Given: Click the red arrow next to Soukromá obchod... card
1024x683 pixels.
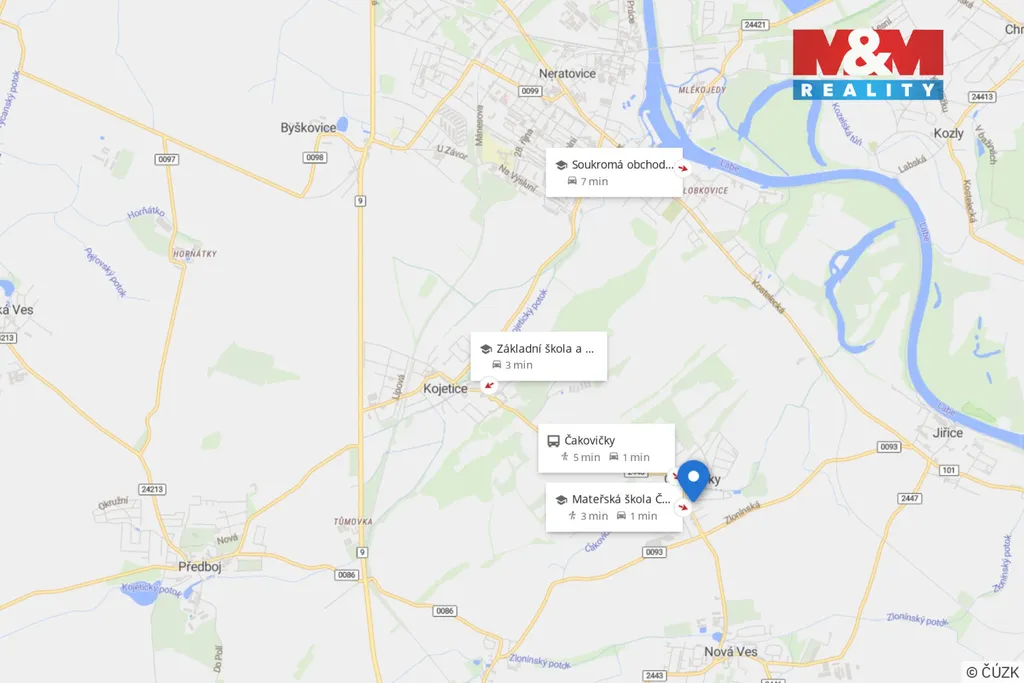Looking at the screenshot, I should pos(682,168).
